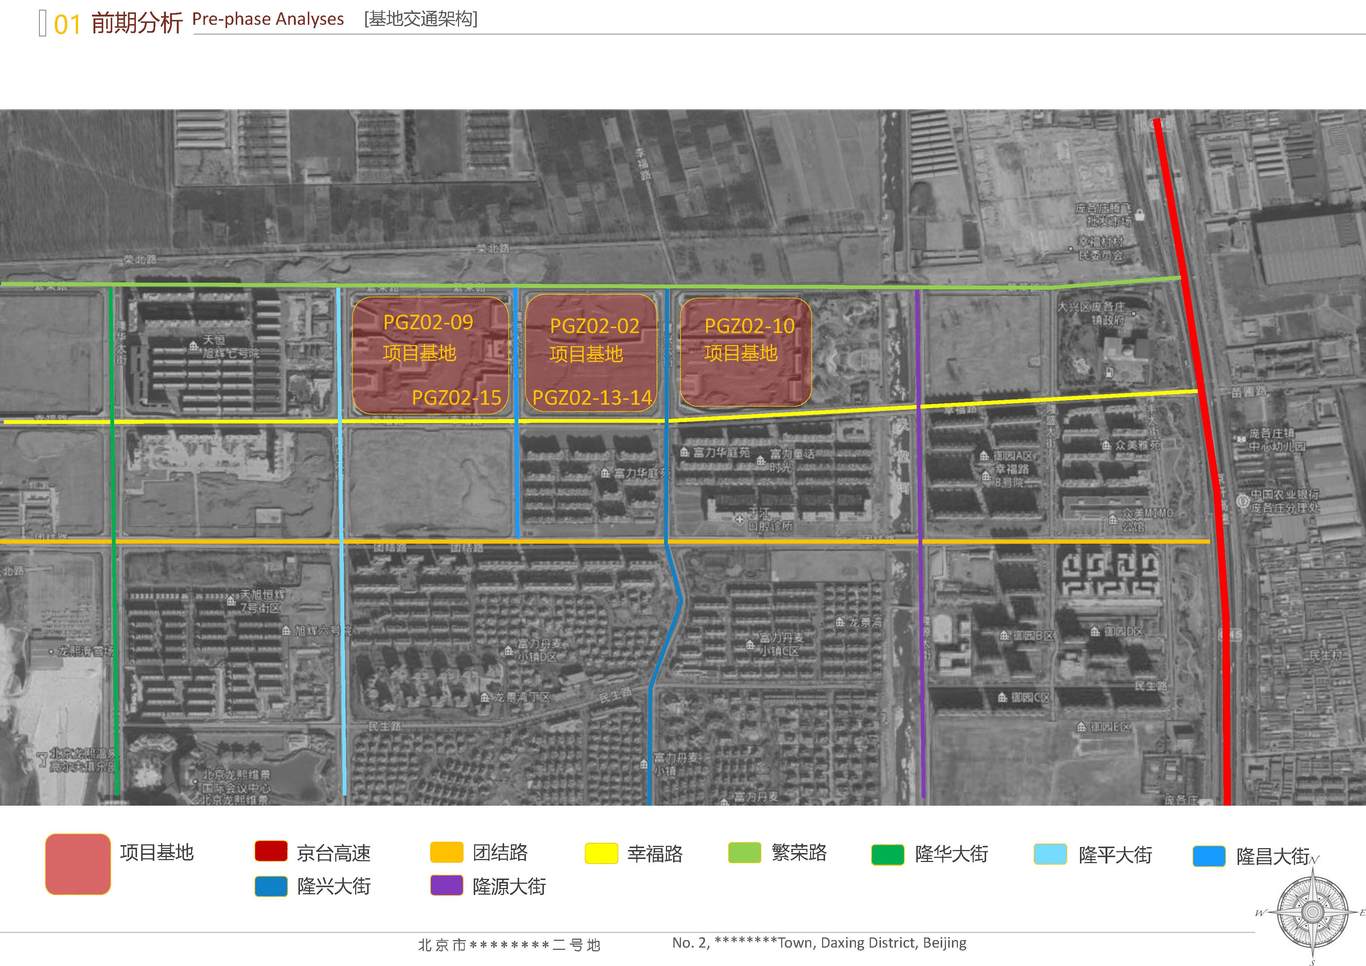Click the PGZ02-13-14 label

click(592, 397)
